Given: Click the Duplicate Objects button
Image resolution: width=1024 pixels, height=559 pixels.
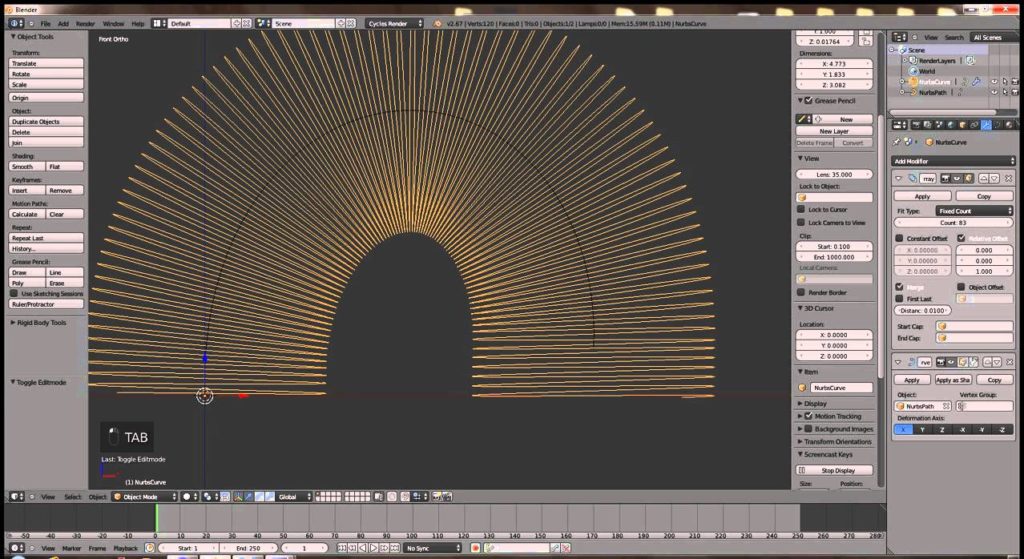Looking at the screenshot, I should (46, 122).
